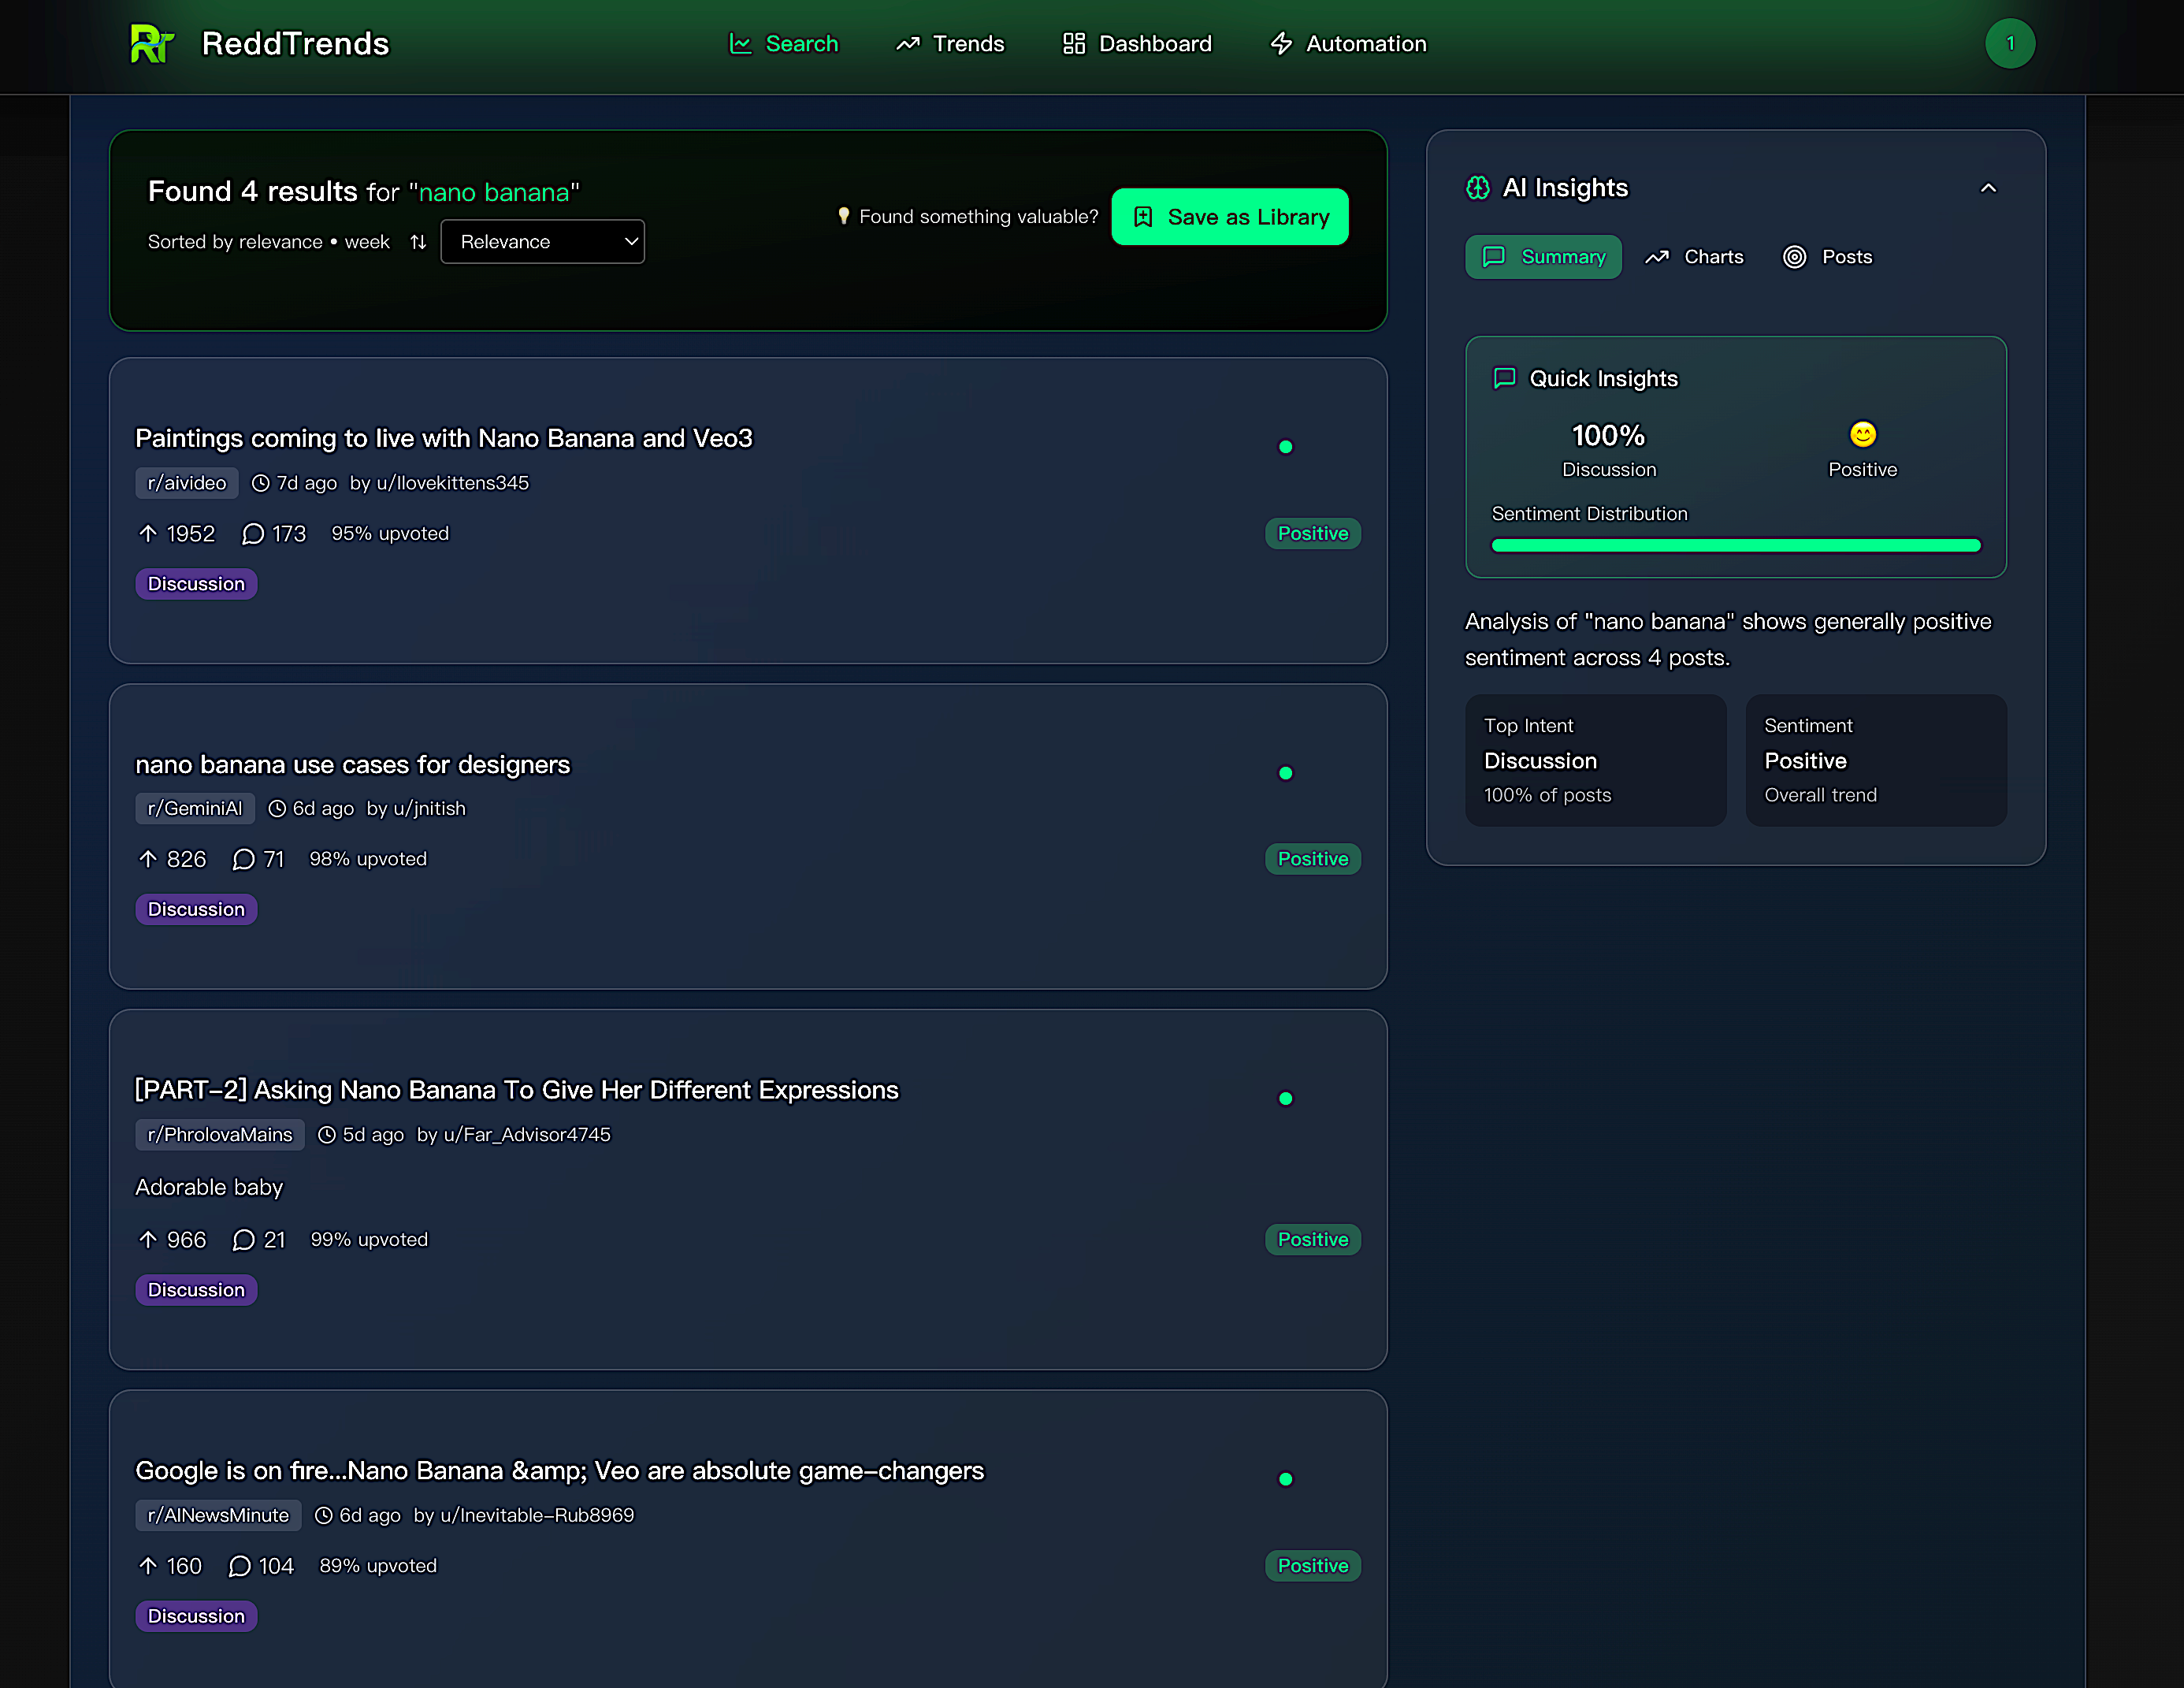Click the Sentiment Distribution bar
The height and width of the screenshot is (1688, 2184).
pyautogui.click(x=1735, y=545)
